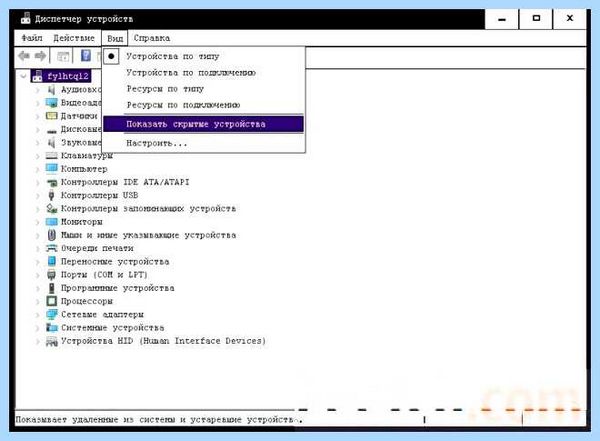
Task: Click the Очереди печати printer icon
Action: (51, 248)
